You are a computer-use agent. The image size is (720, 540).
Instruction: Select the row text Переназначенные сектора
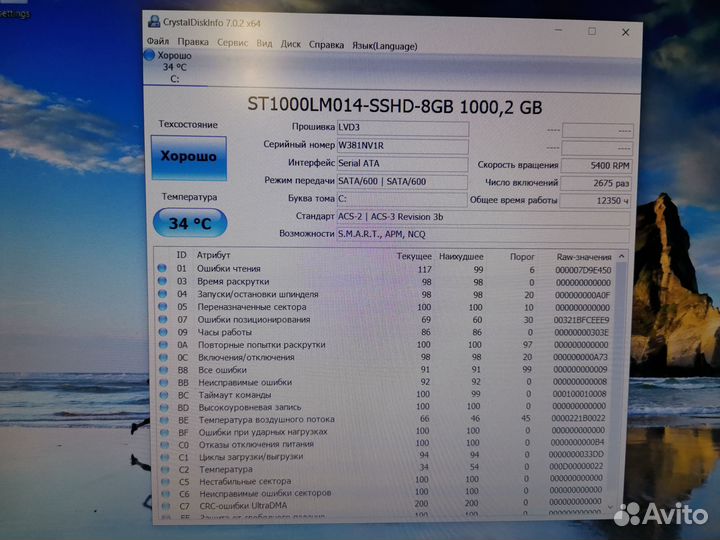252,307
